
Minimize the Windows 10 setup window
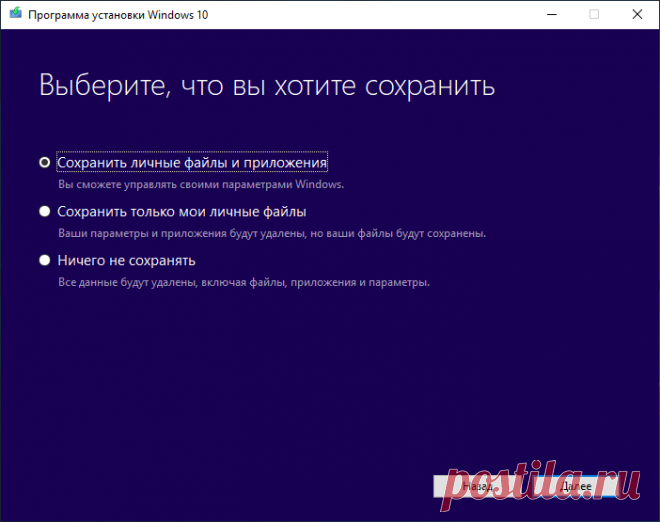pyautogui.click(x=552, y=14)
